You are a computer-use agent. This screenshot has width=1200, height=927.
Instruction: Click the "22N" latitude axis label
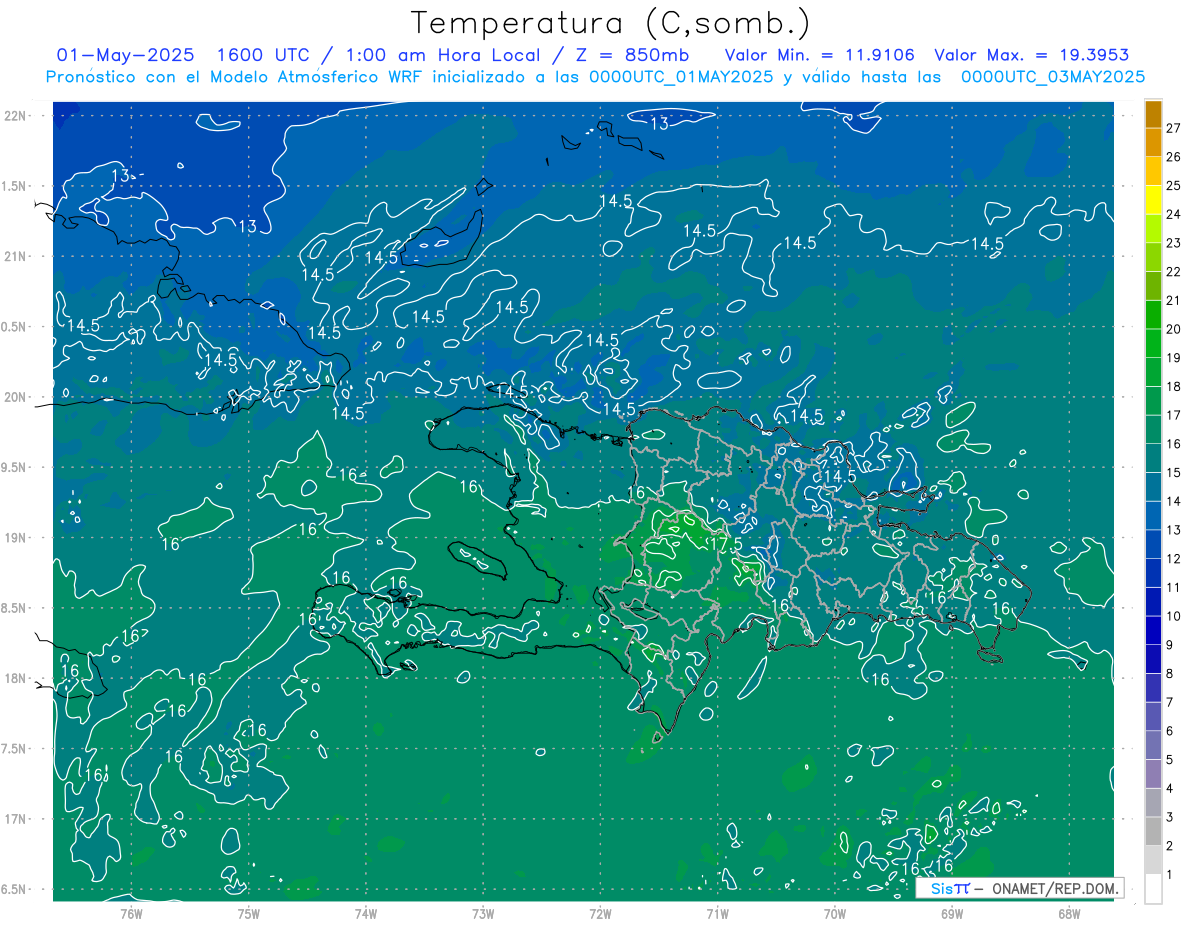[17, 116]
